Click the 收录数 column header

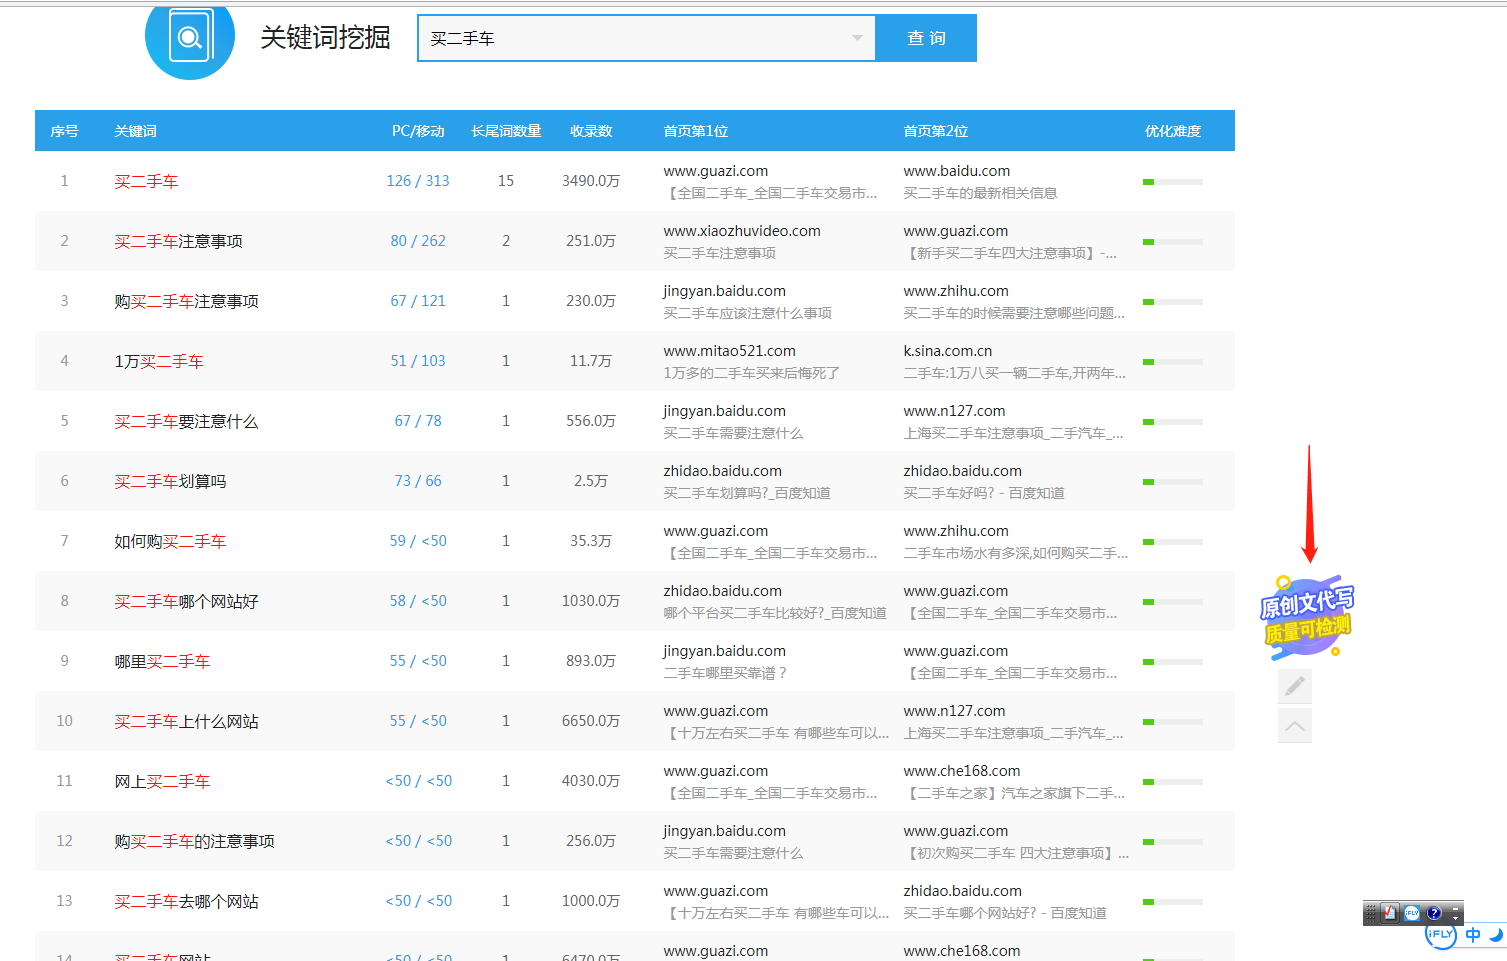click(x=590, y=131)
